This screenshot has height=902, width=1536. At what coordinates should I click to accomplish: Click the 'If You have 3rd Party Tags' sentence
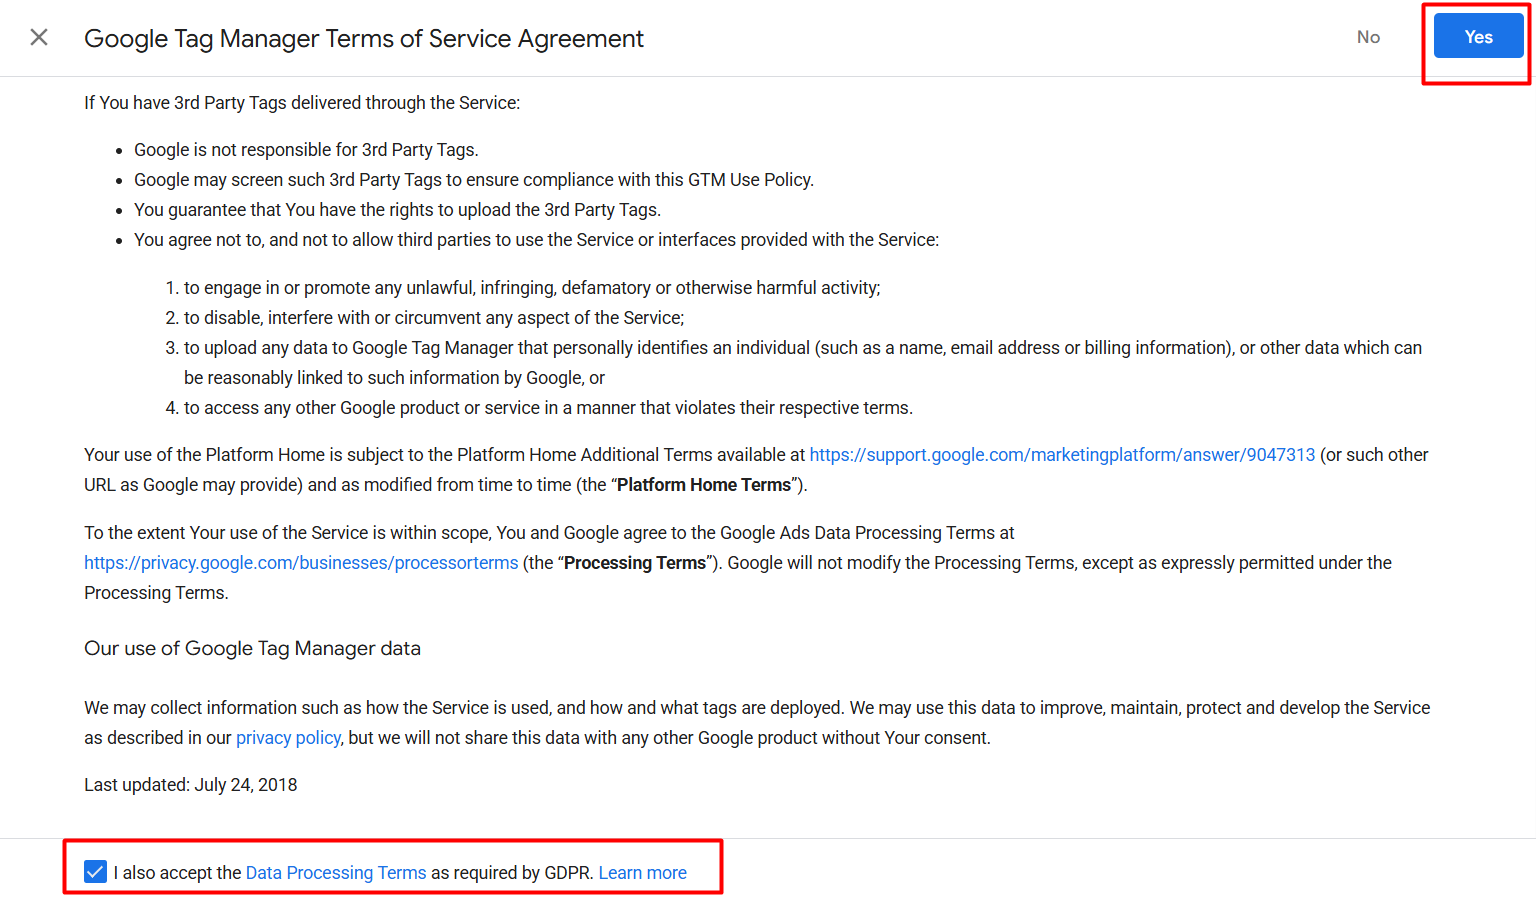pyautogui.click(x=301, y=103)
